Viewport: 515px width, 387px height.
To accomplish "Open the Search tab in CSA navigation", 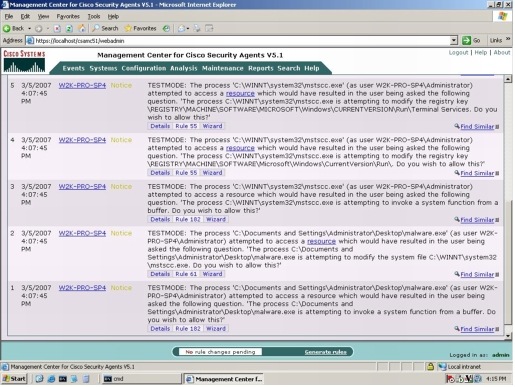I will tap(289, 68).
